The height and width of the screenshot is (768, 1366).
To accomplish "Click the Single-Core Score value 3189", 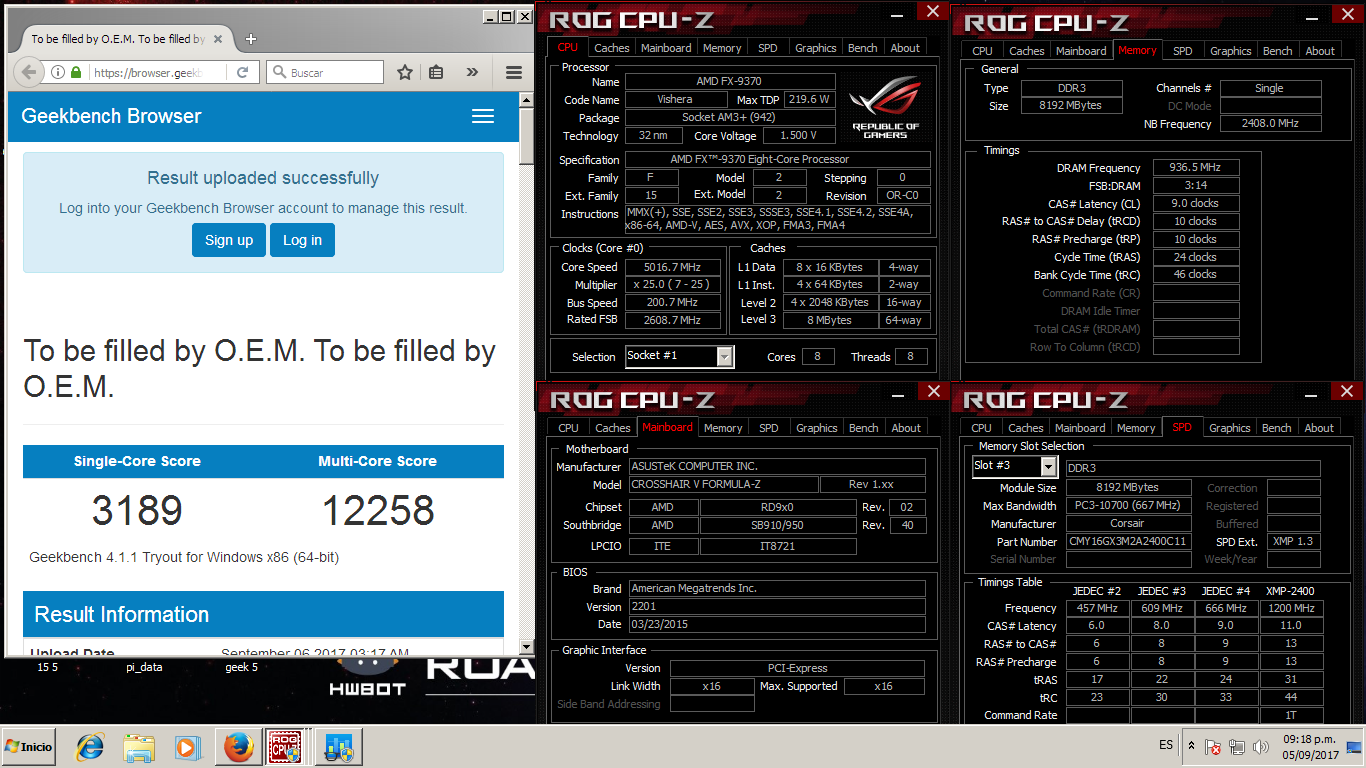I will pos(137,511).
